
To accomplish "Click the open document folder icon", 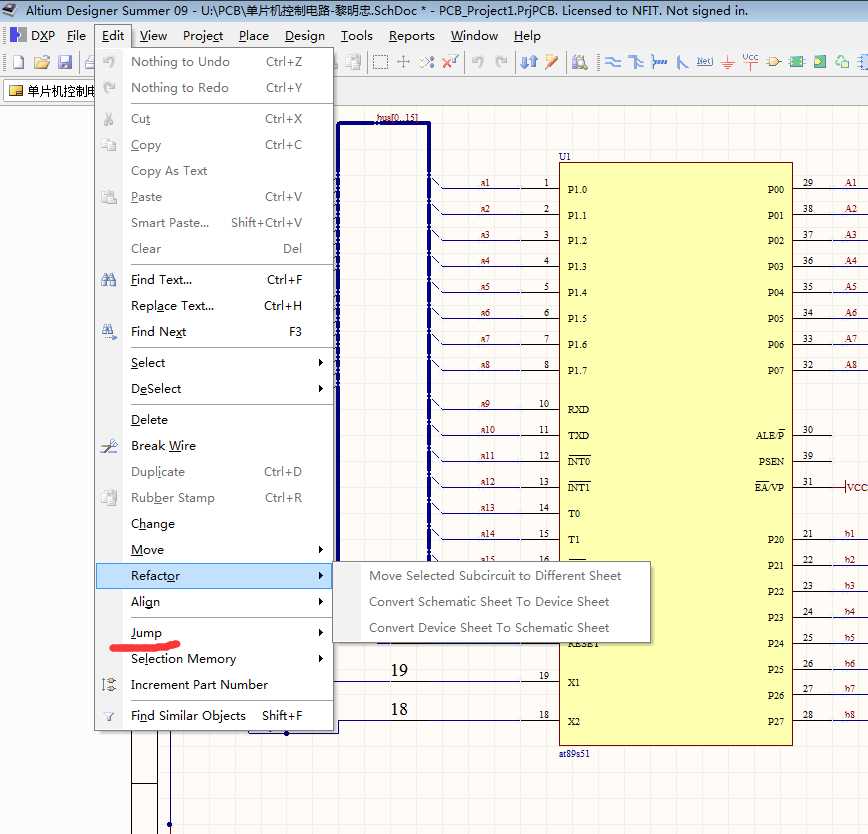I will pos(42,62).
